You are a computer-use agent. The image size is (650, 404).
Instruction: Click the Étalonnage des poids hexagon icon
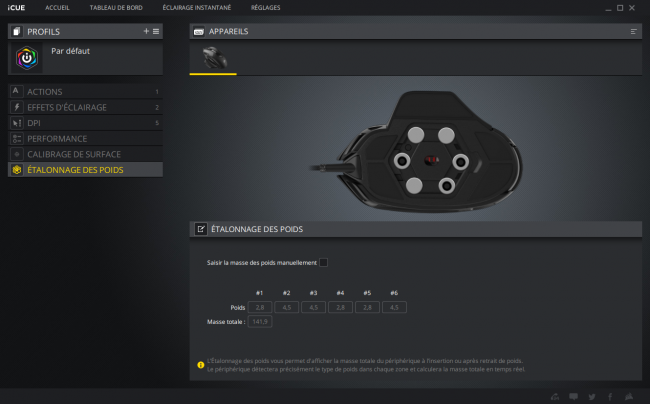tap(17, 170)
